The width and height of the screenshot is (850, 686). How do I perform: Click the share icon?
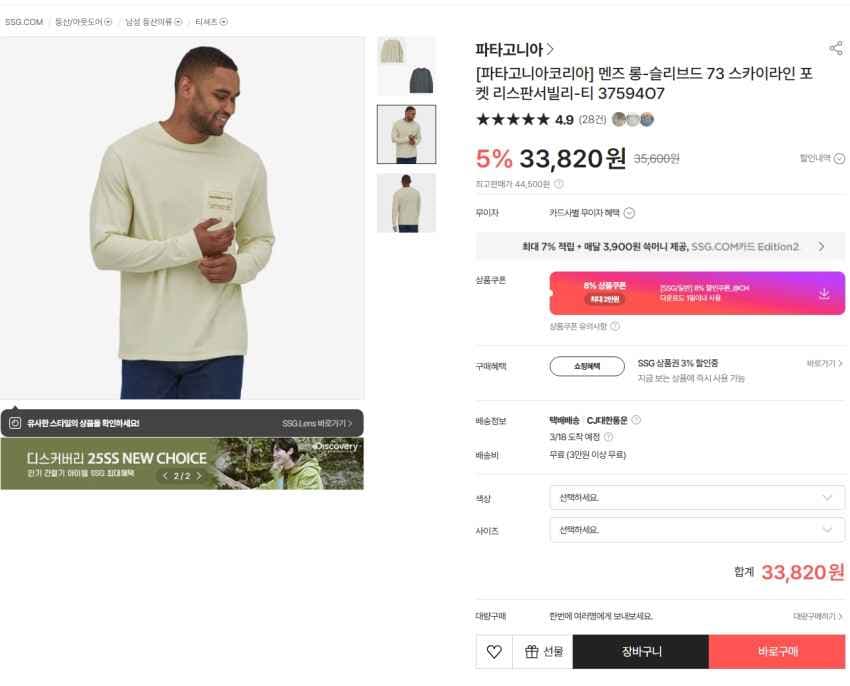pos(835,48)
